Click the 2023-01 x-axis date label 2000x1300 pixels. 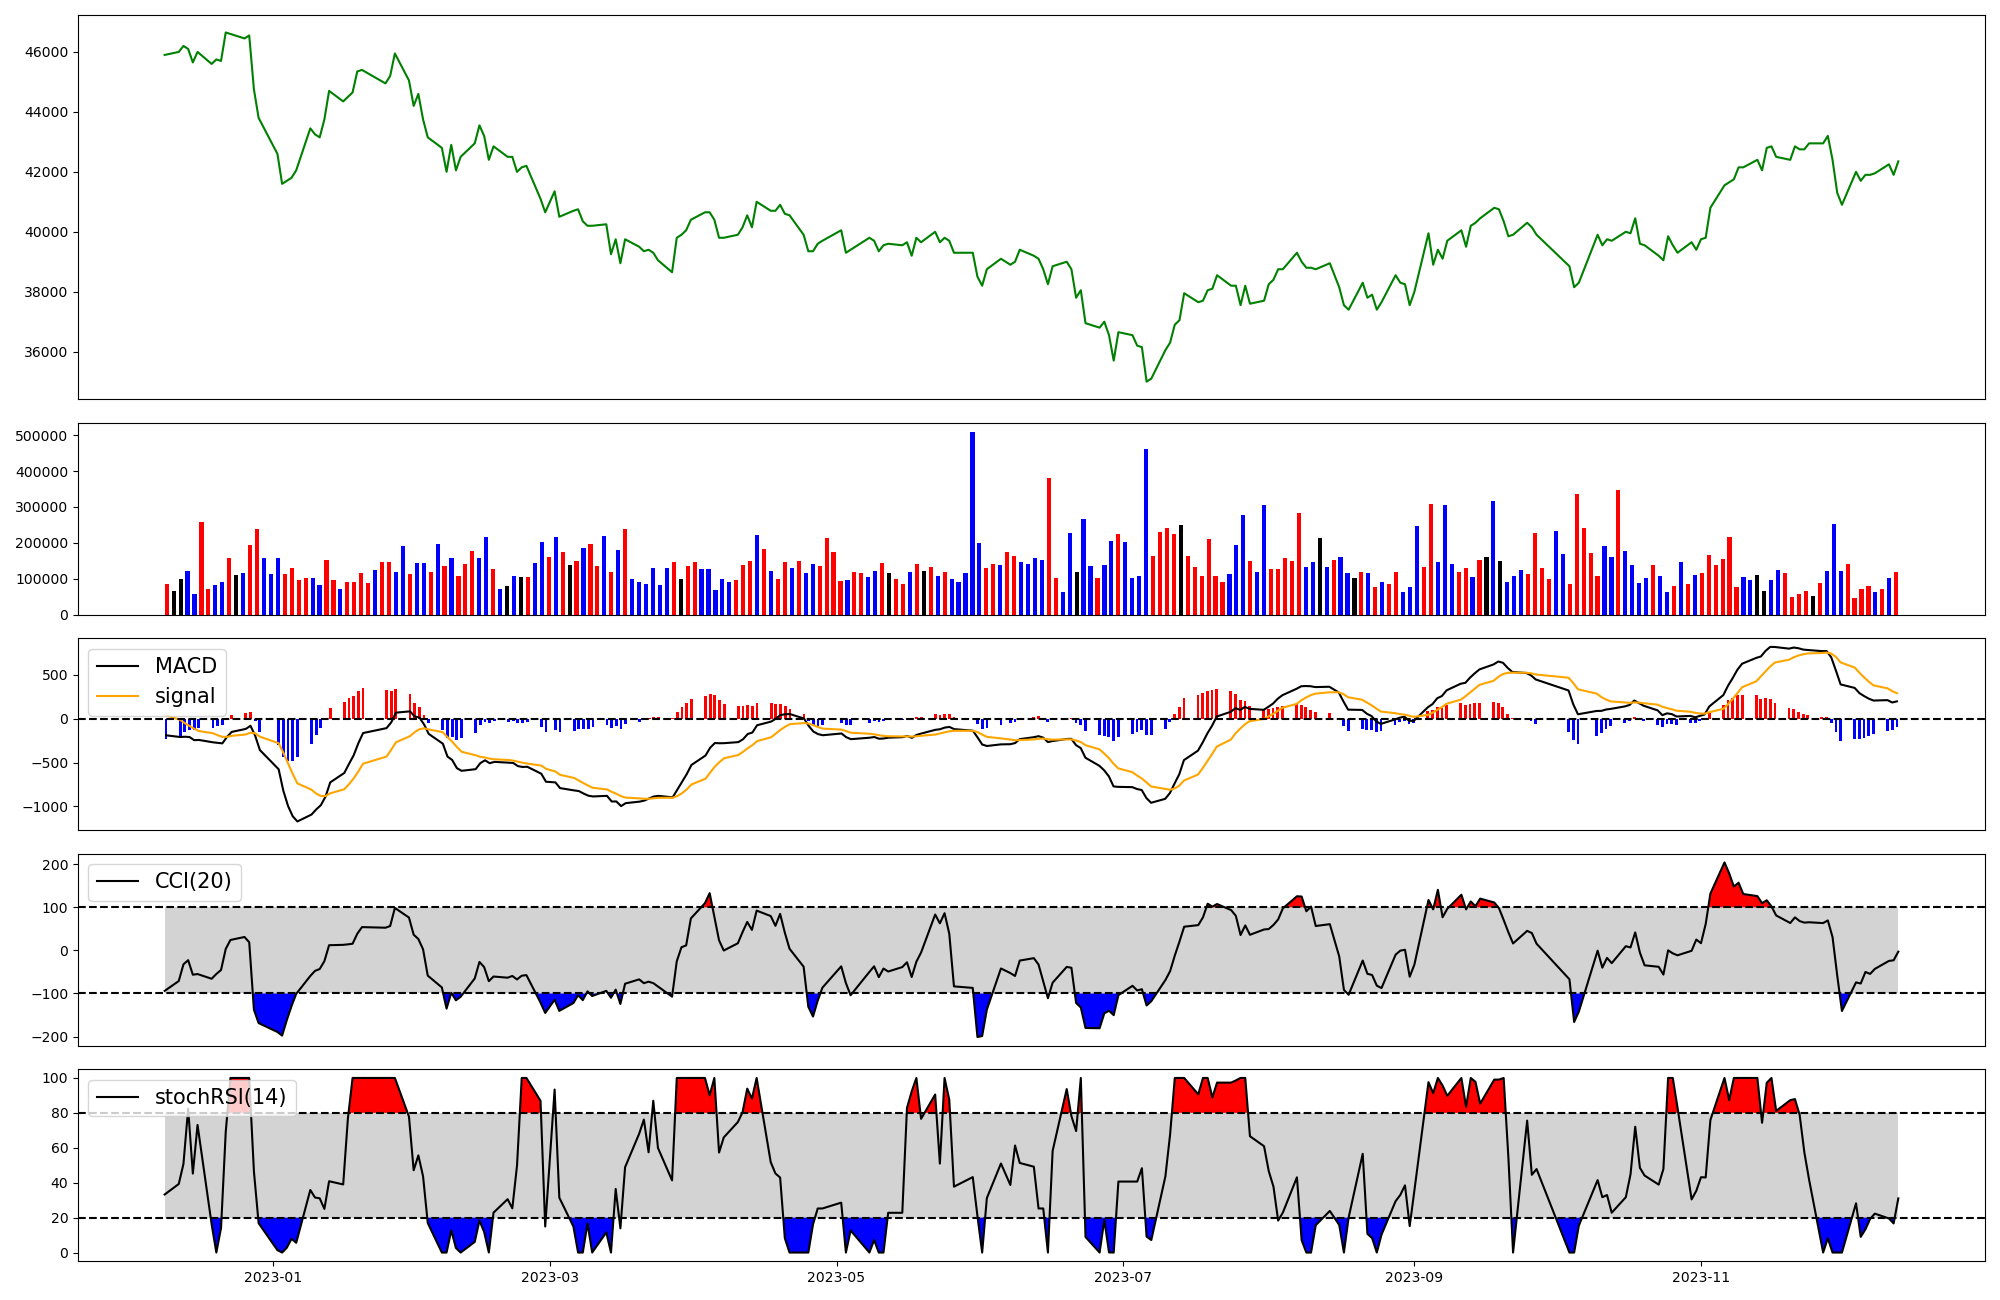point(272,1277)
